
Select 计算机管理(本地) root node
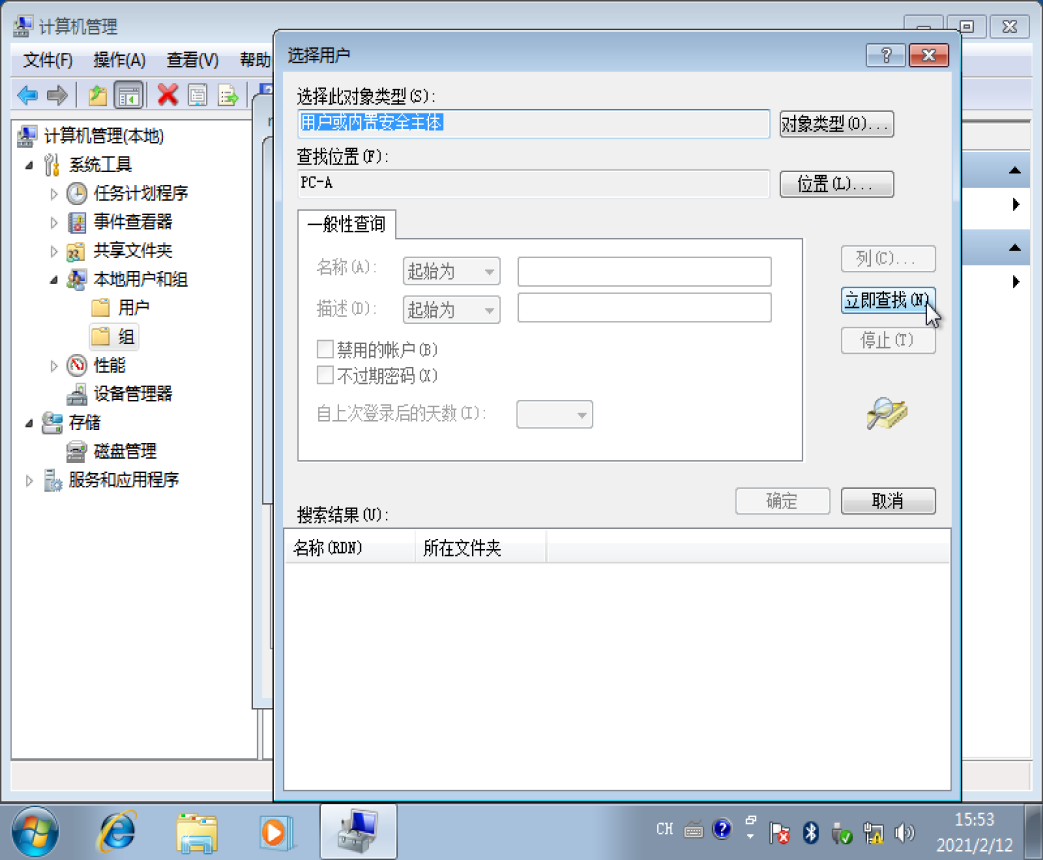[x=103, y=136]
